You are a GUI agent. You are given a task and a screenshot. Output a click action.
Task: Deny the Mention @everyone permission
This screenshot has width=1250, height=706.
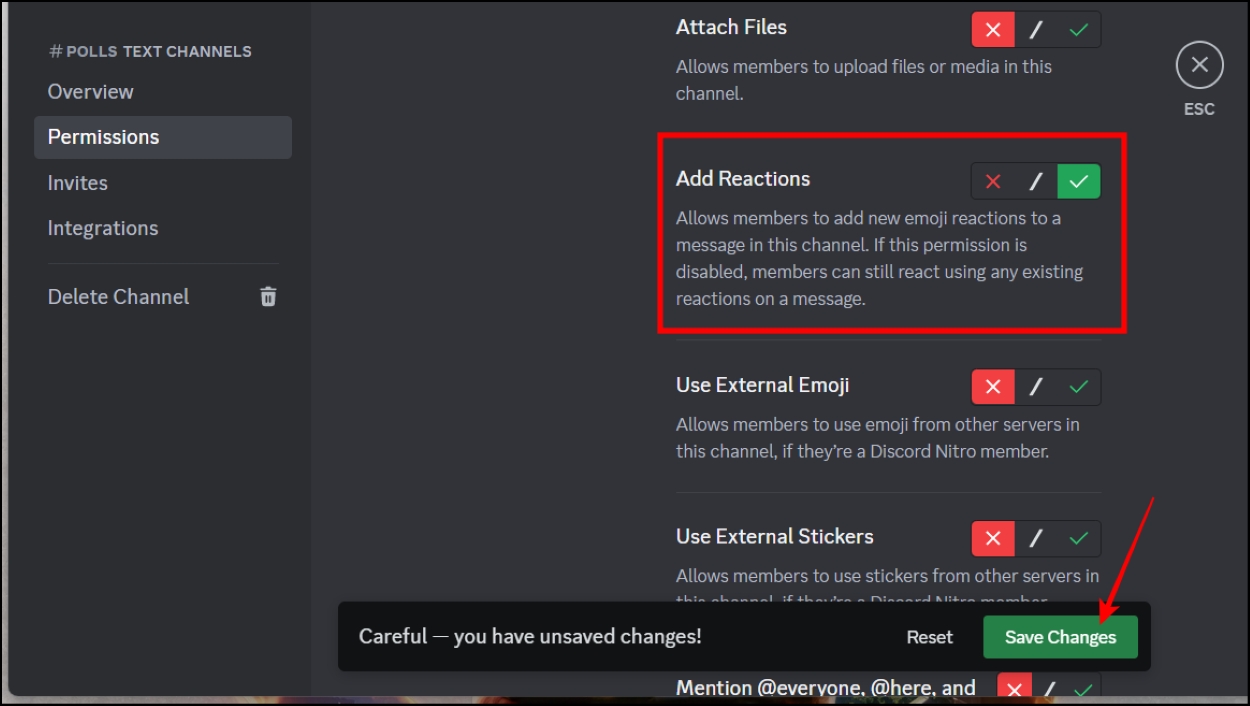point(1014,689)
